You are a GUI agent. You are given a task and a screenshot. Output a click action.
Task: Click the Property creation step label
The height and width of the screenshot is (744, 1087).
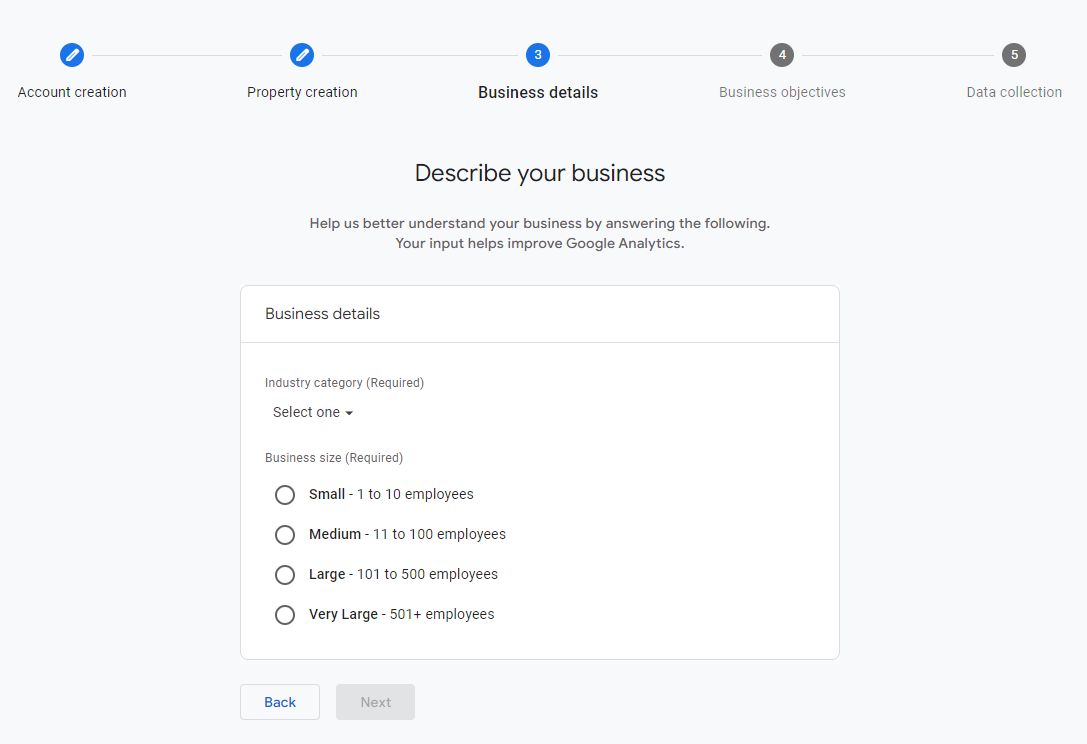pyautogui.click(x=302, y=91)
